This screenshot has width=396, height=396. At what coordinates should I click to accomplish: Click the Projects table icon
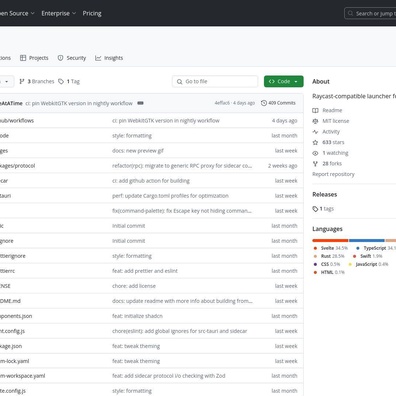click(23, 58)
